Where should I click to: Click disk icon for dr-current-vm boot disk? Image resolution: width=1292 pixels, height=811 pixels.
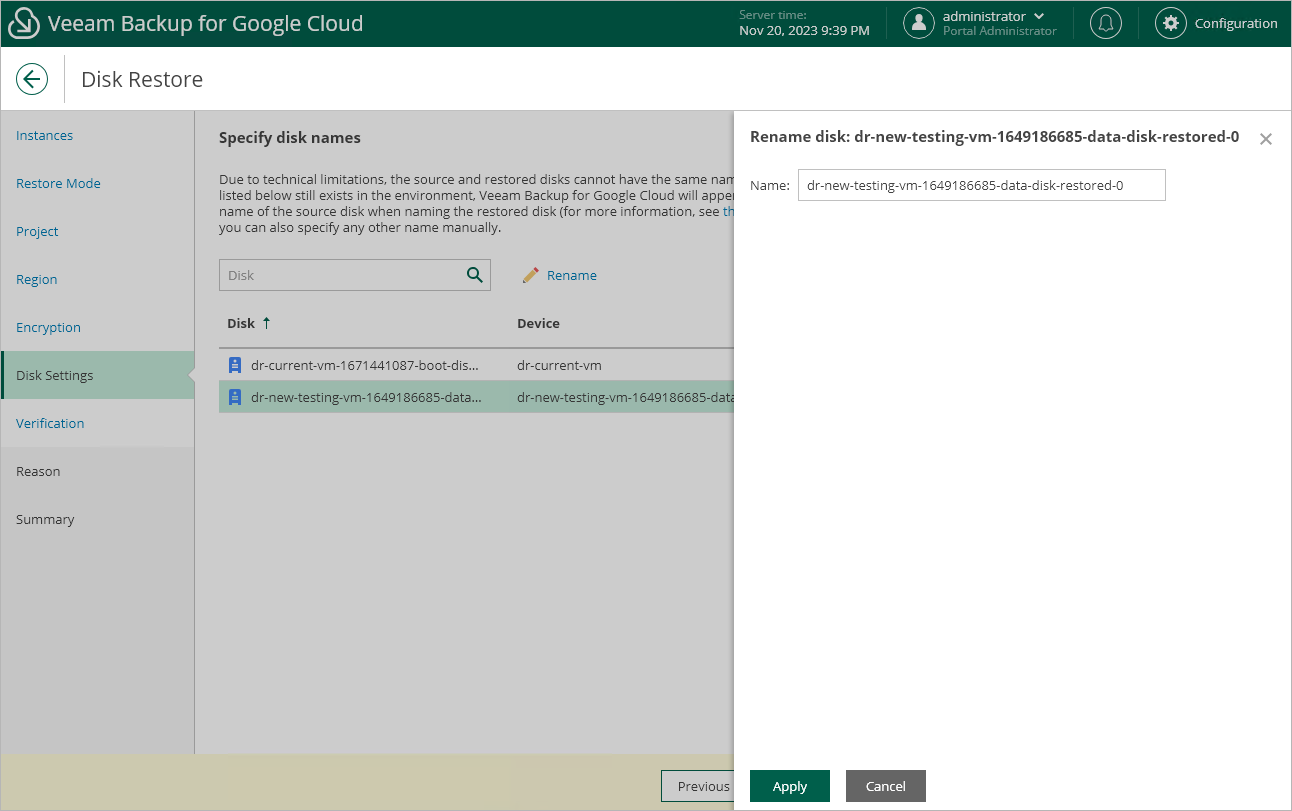click(x=235, y=365)
